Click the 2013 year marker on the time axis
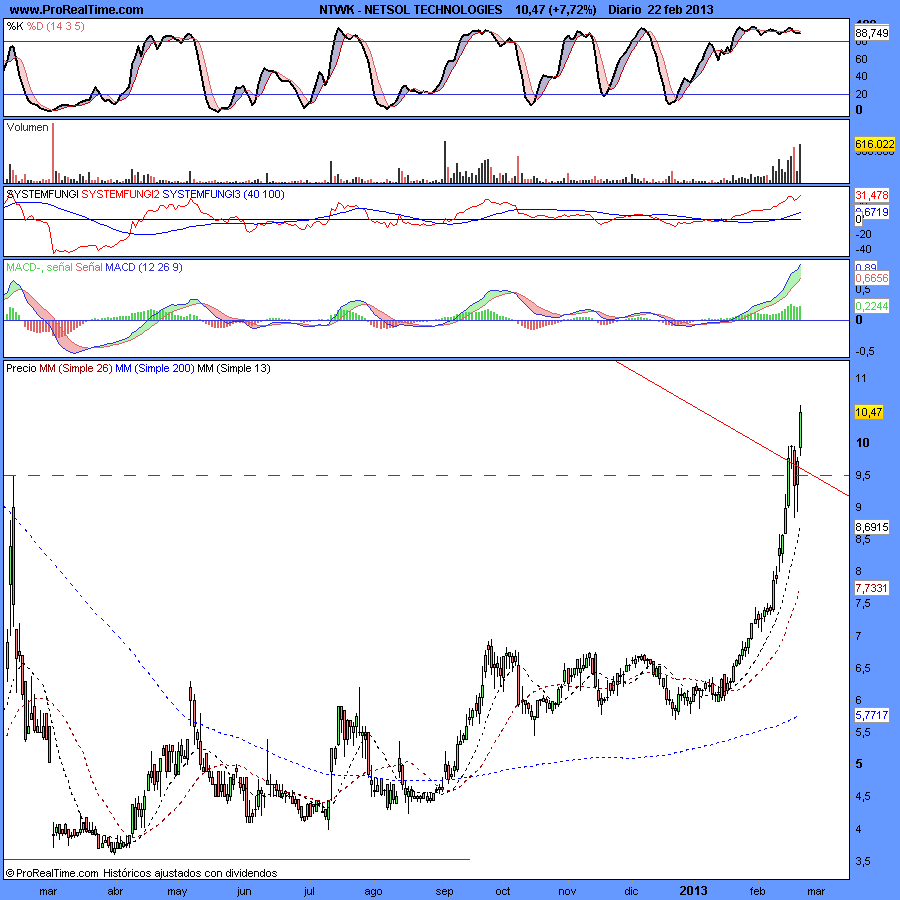 tap(693, 891)
